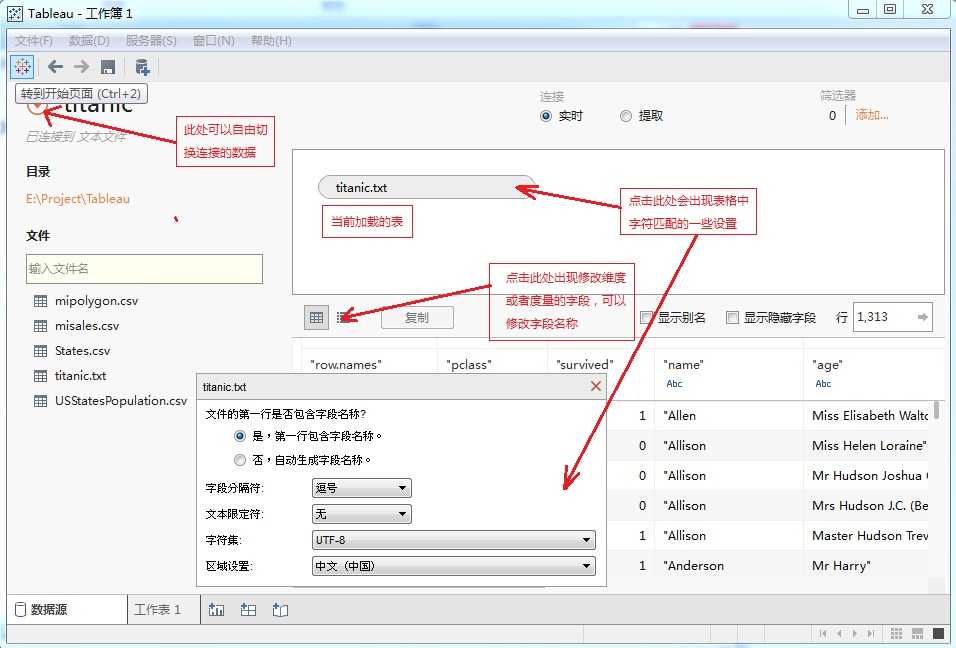Click the "row.names" column header
956x648 pixels.
click(x=346, y=365)
